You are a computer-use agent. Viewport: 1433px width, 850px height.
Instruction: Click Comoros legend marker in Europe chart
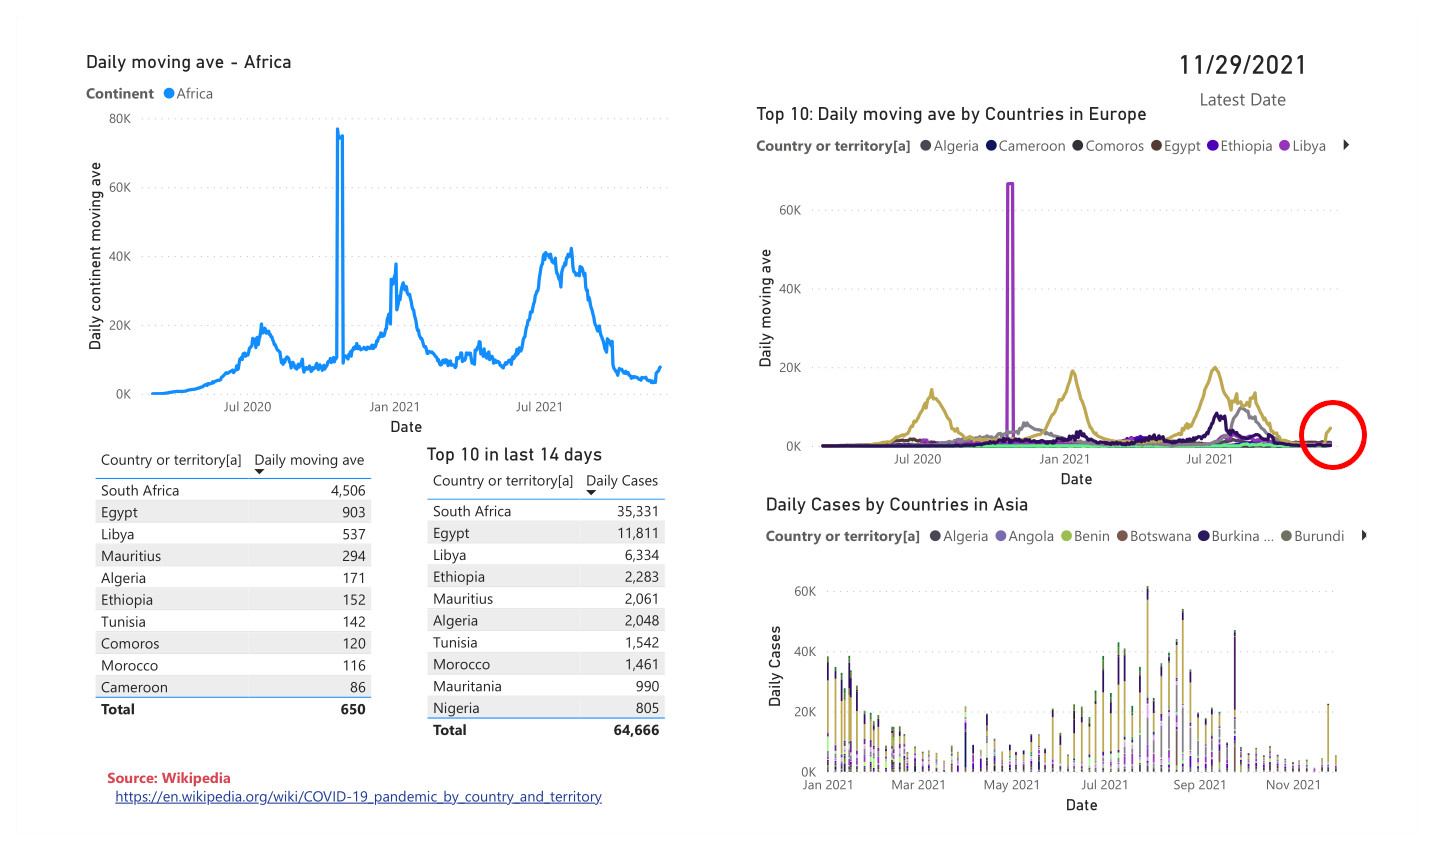point(1078,146)
